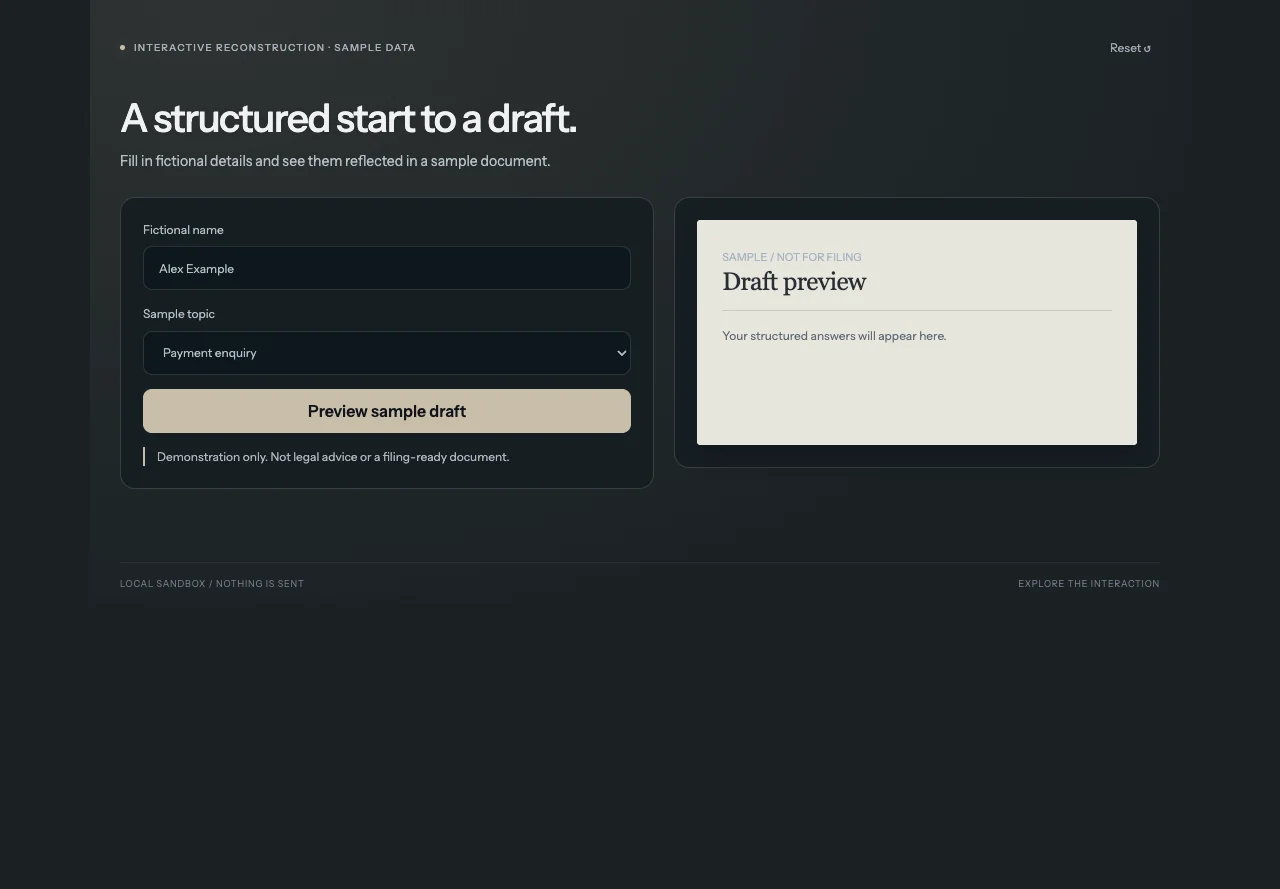Click 'Your structured answers will appear here' text

pos(834,336)
